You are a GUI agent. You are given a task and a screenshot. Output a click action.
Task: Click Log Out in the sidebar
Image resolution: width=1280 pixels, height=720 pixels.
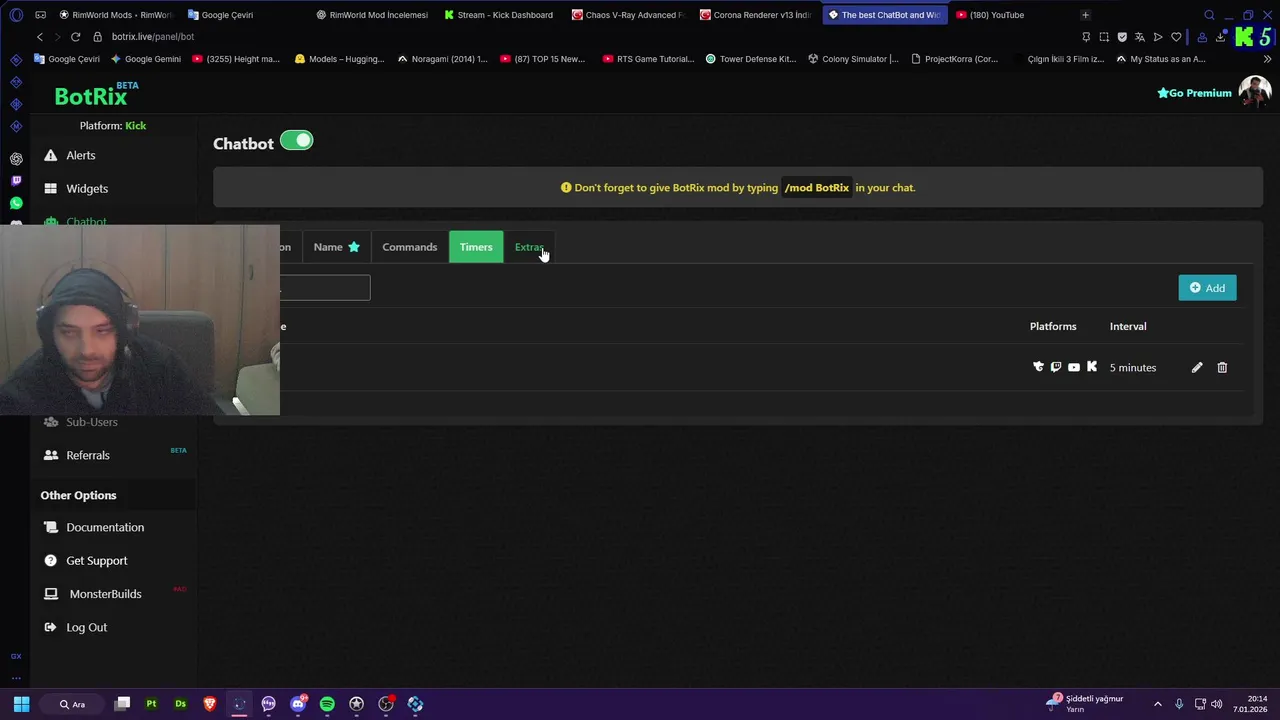point(86,627)
